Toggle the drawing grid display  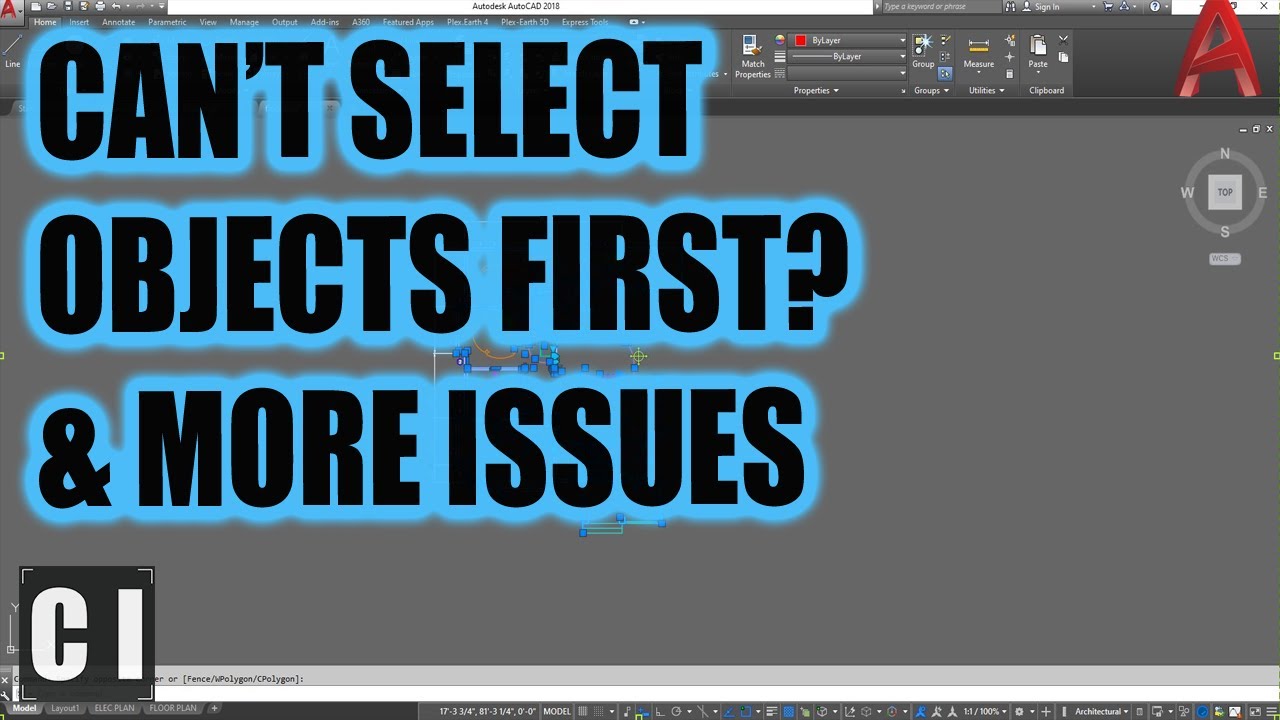pos(583,712)
